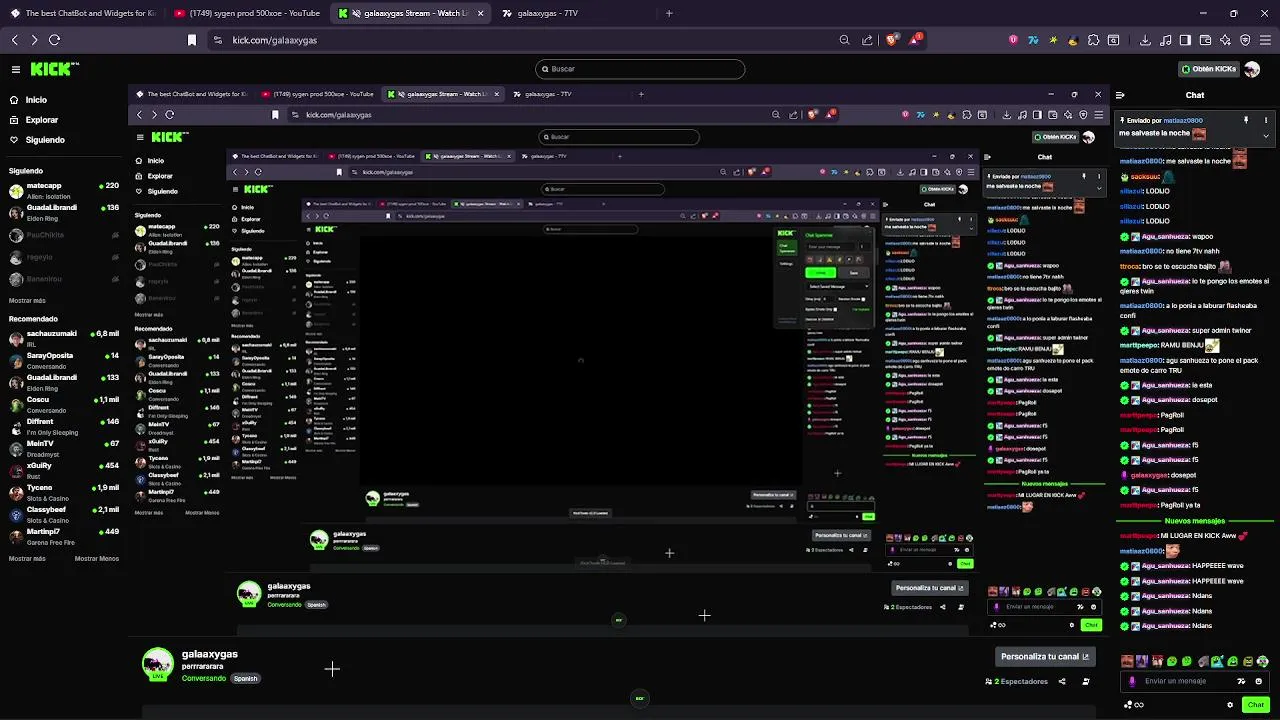
Task: Click the outermost Kick Buscar search field
Action: (640, 69)
